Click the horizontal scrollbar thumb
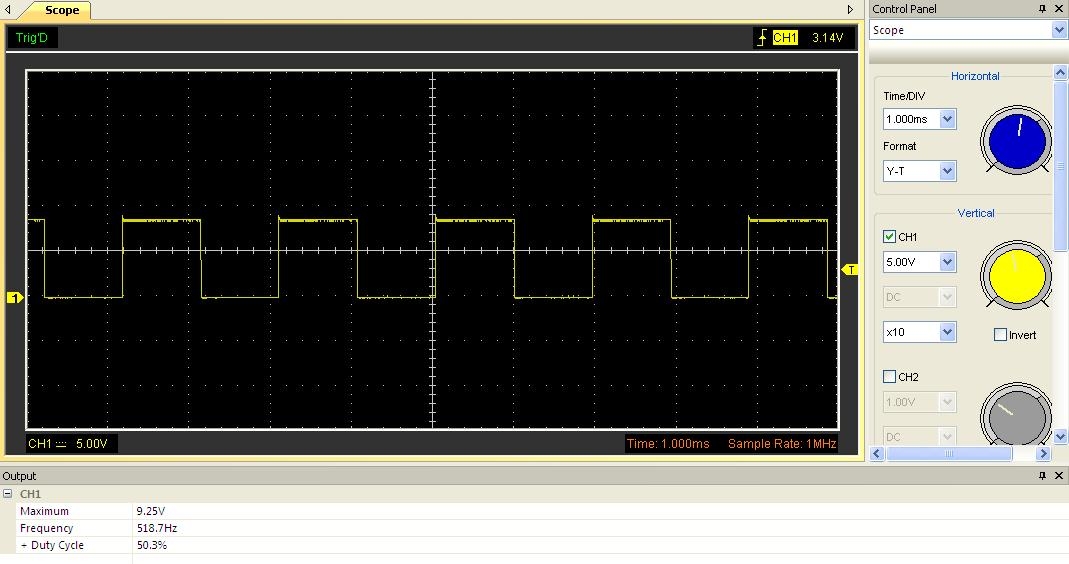 click(948, 454)
